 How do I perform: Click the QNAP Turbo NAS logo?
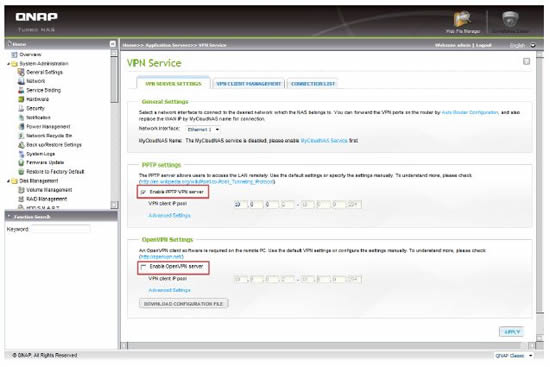click(36, 22)
